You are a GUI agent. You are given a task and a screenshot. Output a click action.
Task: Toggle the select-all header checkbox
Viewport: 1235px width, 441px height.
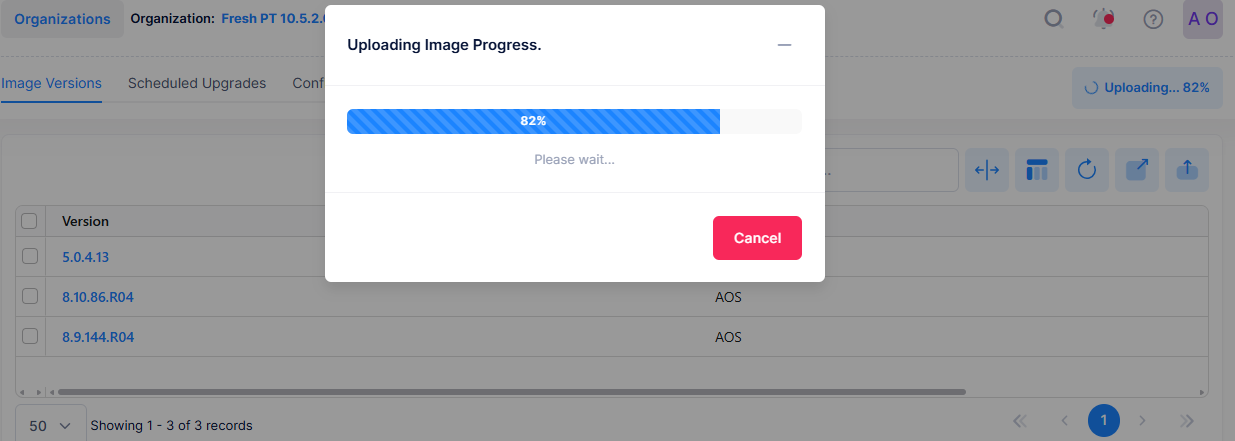(30, 221)
